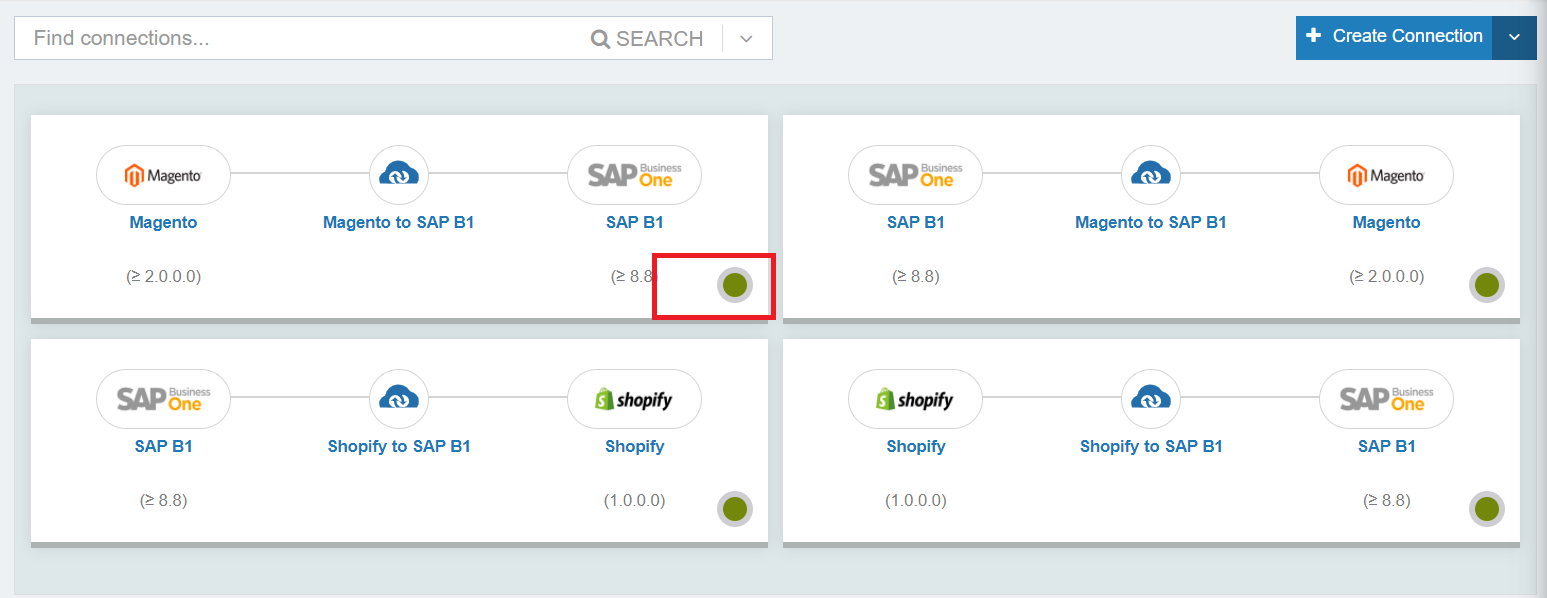Click Magento logo in top-right connection card
Image resolution: width=1547 pixels, height=598 pixels.
tap(1386, 175)
